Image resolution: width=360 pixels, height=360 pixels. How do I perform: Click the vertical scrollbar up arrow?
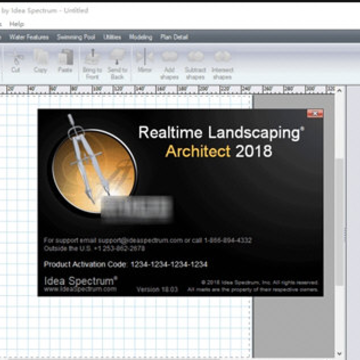click(x=339, y=91)
